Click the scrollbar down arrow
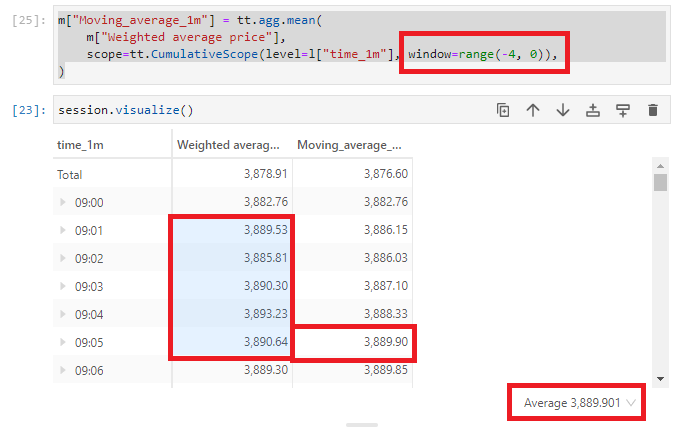 click(660, 379)
